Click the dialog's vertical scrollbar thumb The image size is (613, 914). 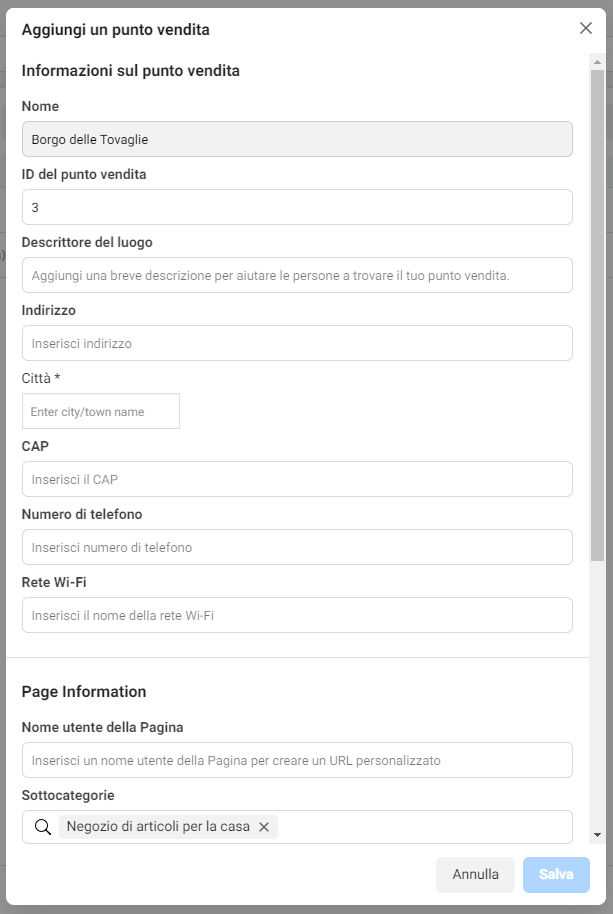[x=597, y=315]
